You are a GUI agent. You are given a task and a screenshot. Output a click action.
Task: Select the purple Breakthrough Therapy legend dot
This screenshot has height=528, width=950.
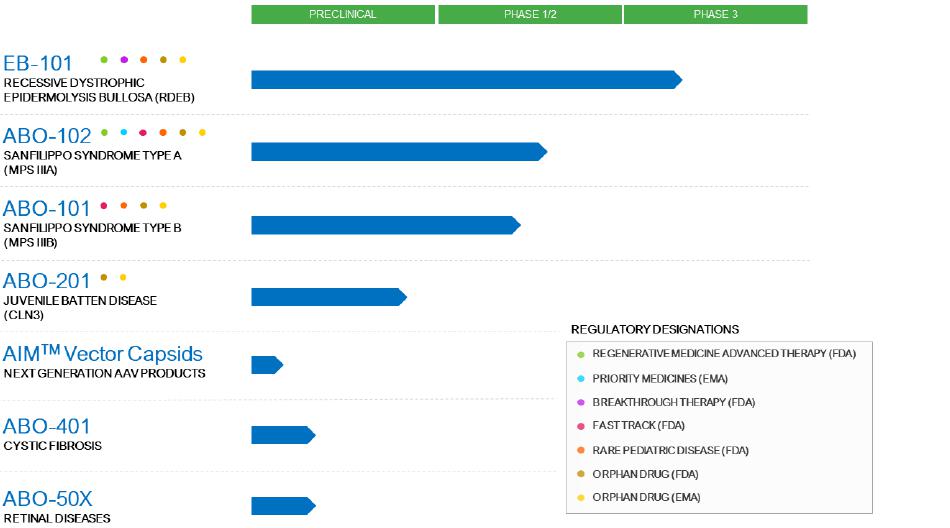pyautogui.click(x=581, y=402)
